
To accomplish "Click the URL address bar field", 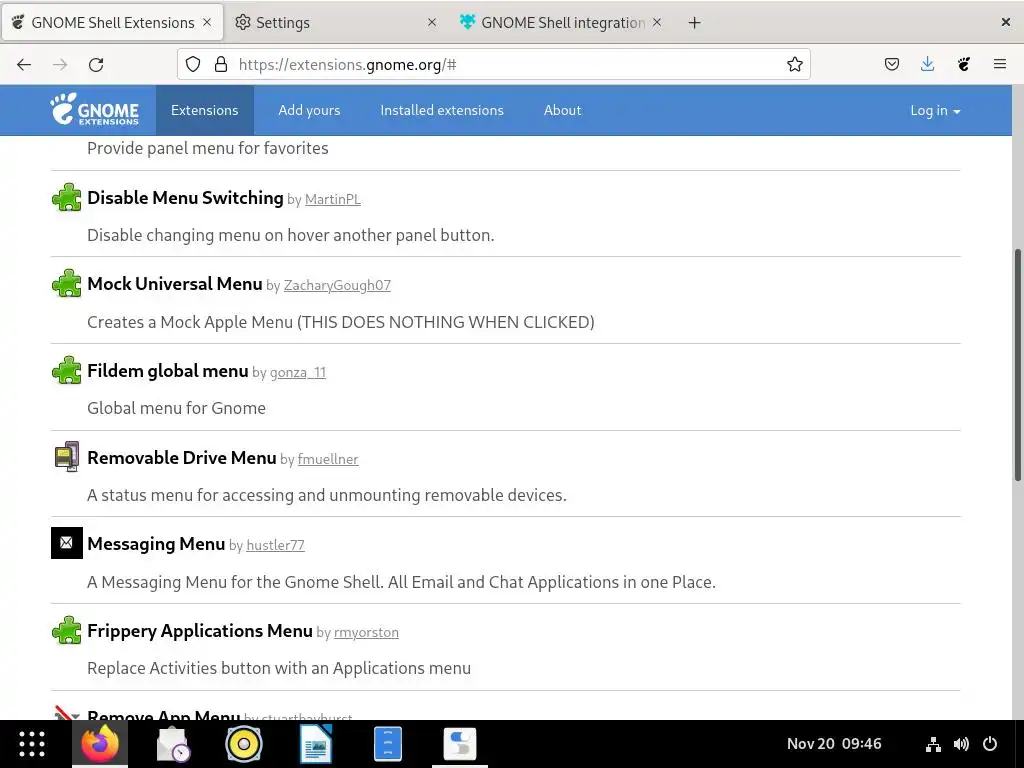I will point(493,64).
